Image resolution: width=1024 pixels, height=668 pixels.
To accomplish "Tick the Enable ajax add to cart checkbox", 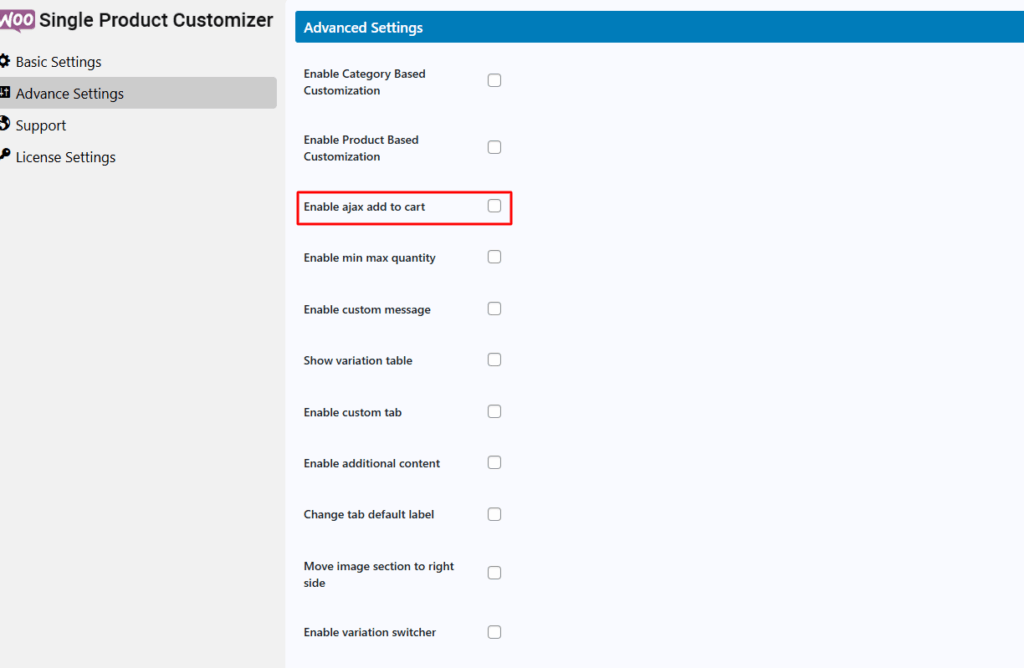I will point(494,206).
